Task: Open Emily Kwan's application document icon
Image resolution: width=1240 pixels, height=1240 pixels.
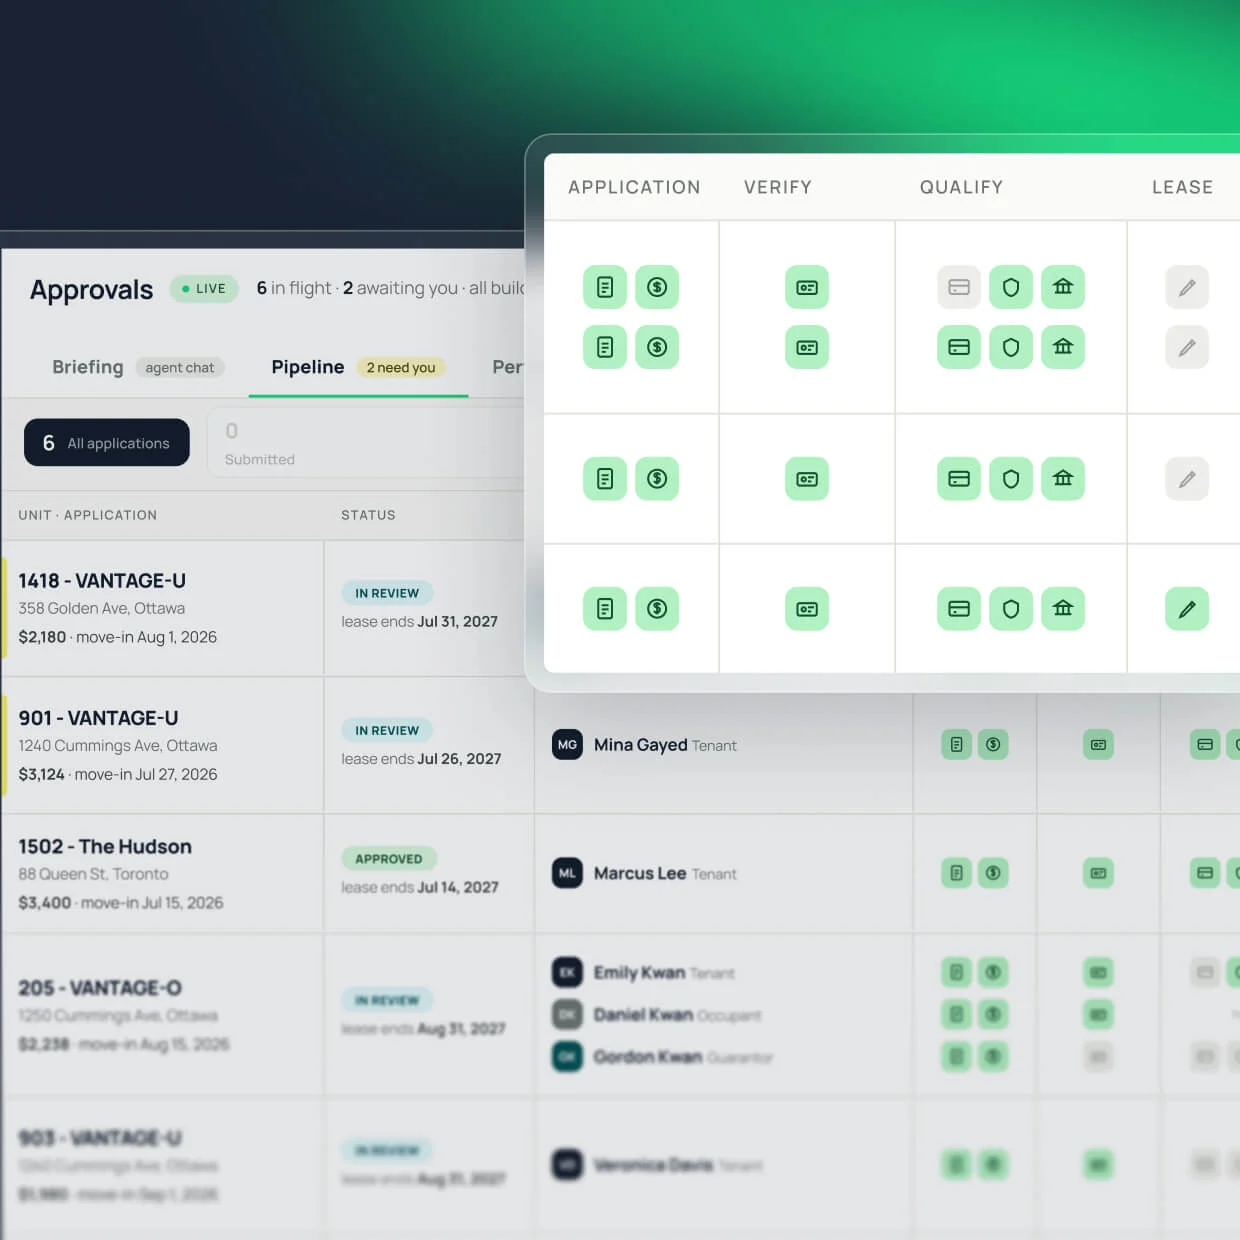Action: point(957,972)
